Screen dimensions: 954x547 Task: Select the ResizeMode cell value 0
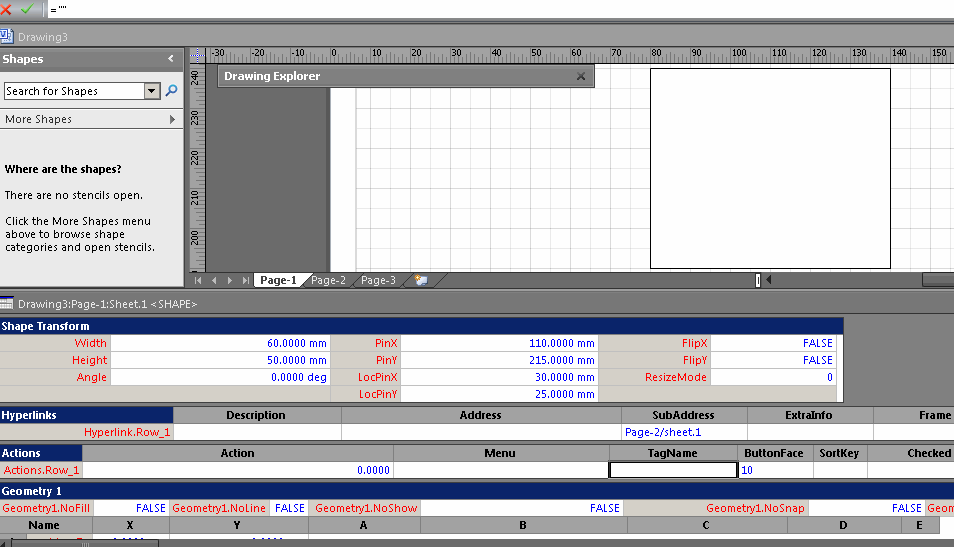pyautogui.click(x=774, y=377)
